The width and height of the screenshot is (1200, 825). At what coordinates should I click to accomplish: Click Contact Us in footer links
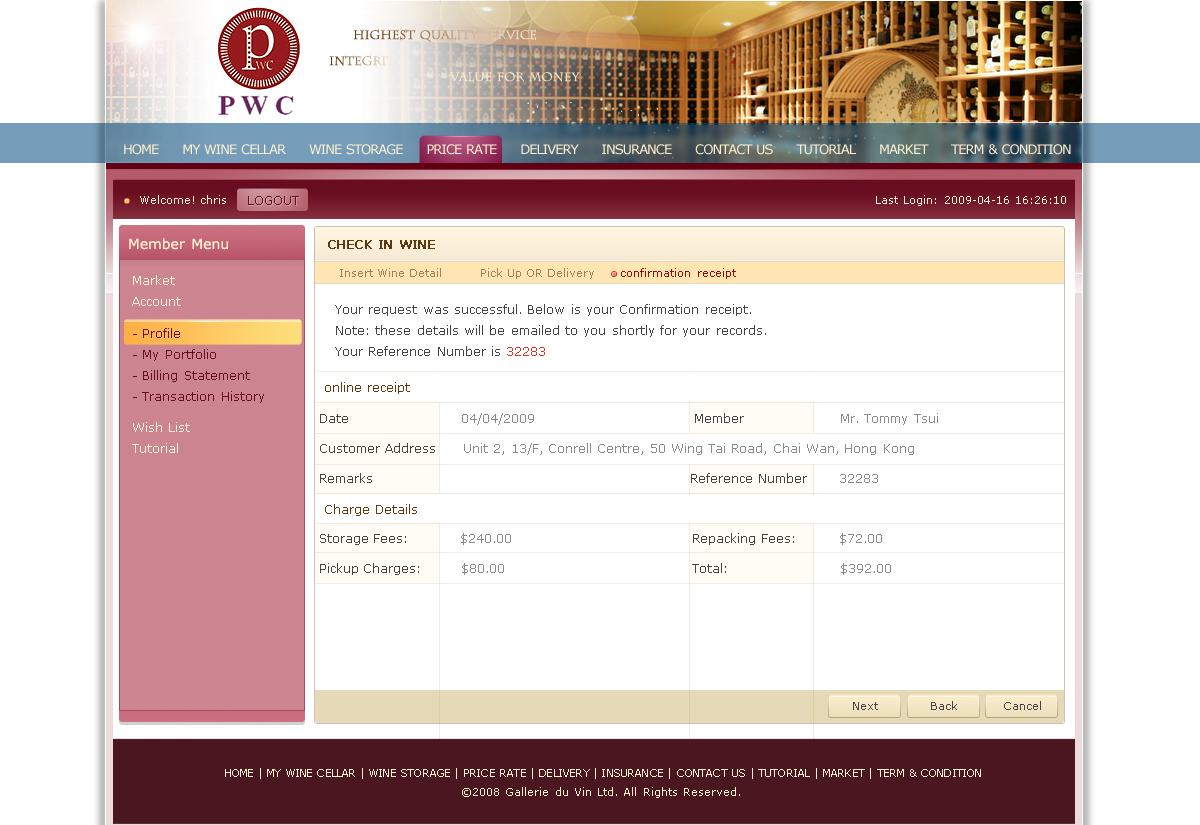click(710, 773)
